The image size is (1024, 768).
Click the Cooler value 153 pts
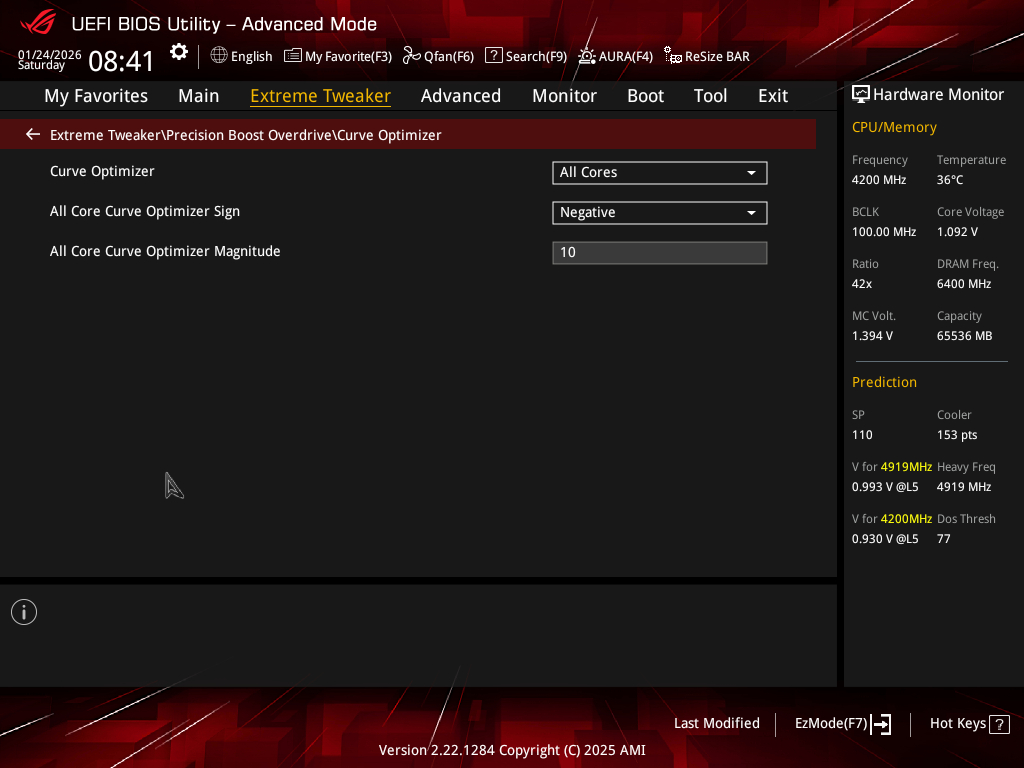point(957,435)
